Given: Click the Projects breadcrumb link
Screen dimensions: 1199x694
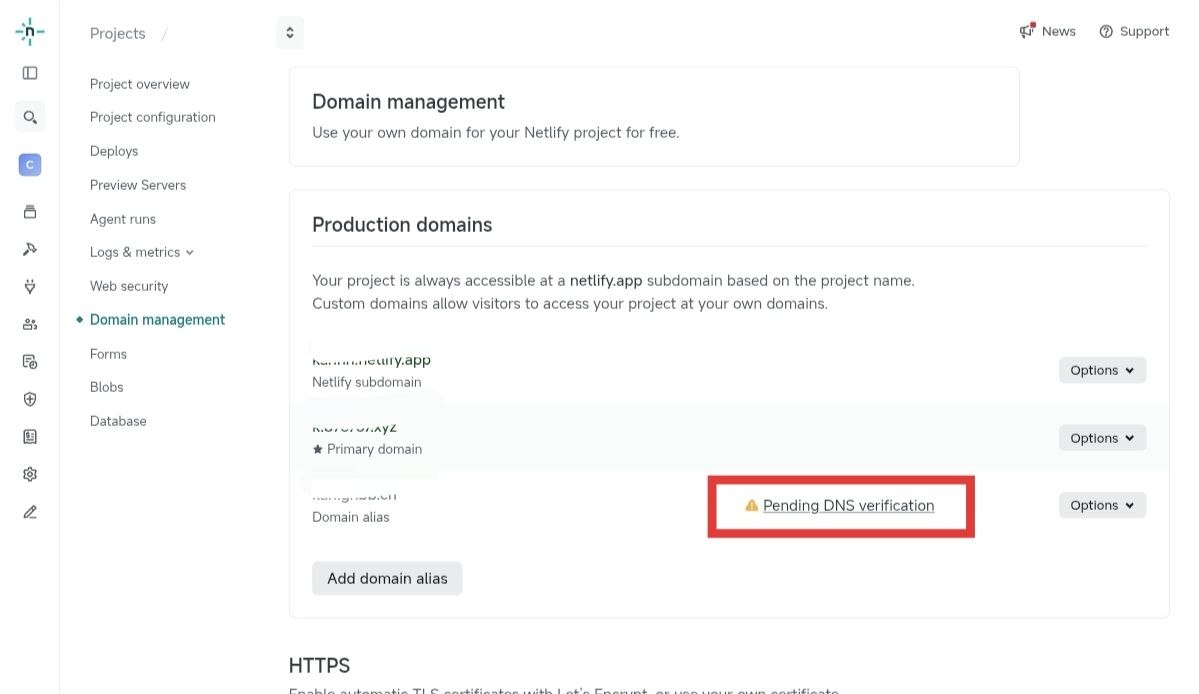Looking at the screenshot, I should click(118, 34).
